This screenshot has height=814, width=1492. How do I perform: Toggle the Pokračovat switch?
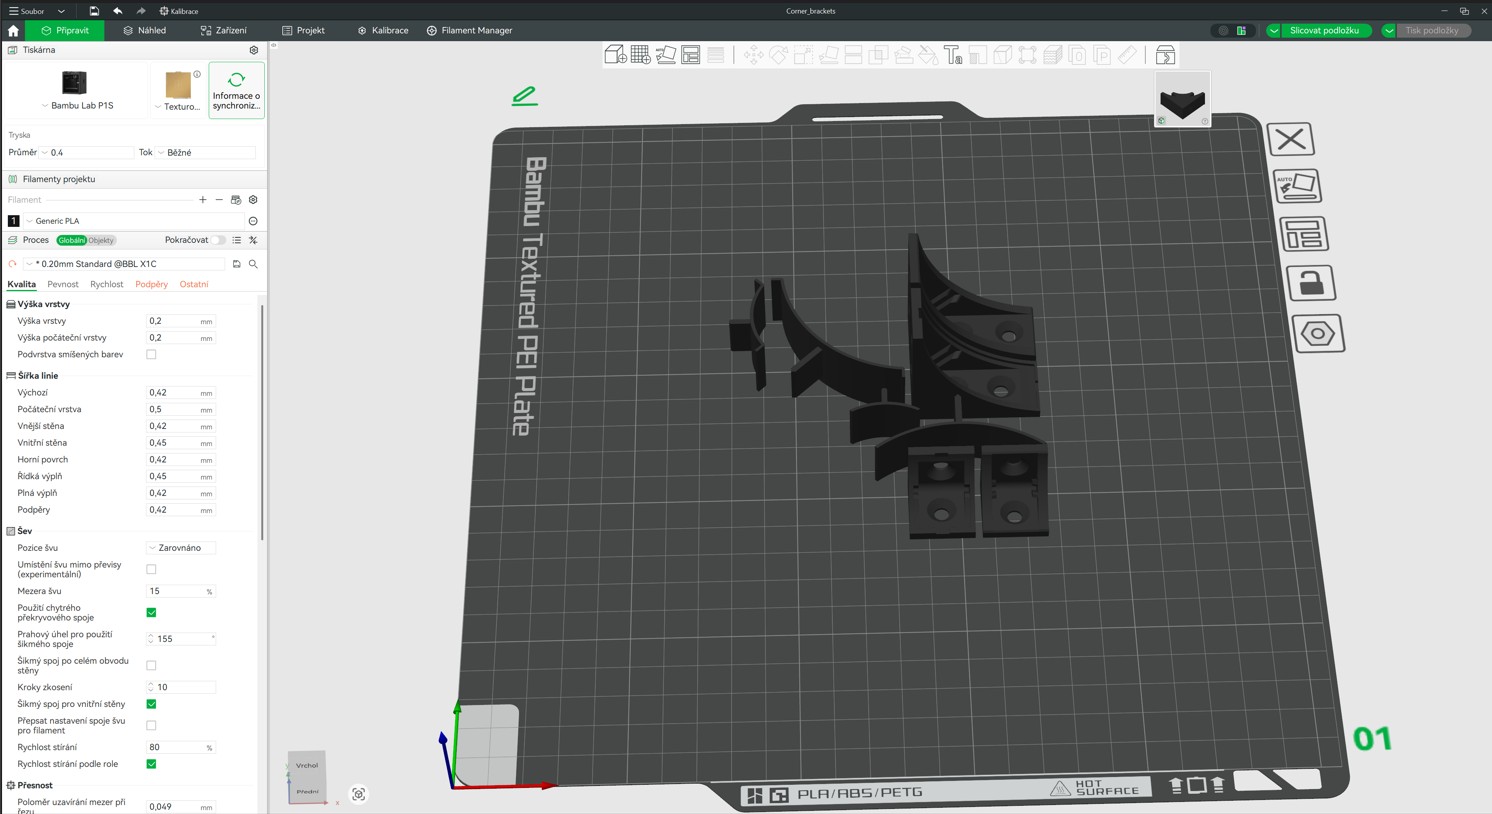click(218, 240)
